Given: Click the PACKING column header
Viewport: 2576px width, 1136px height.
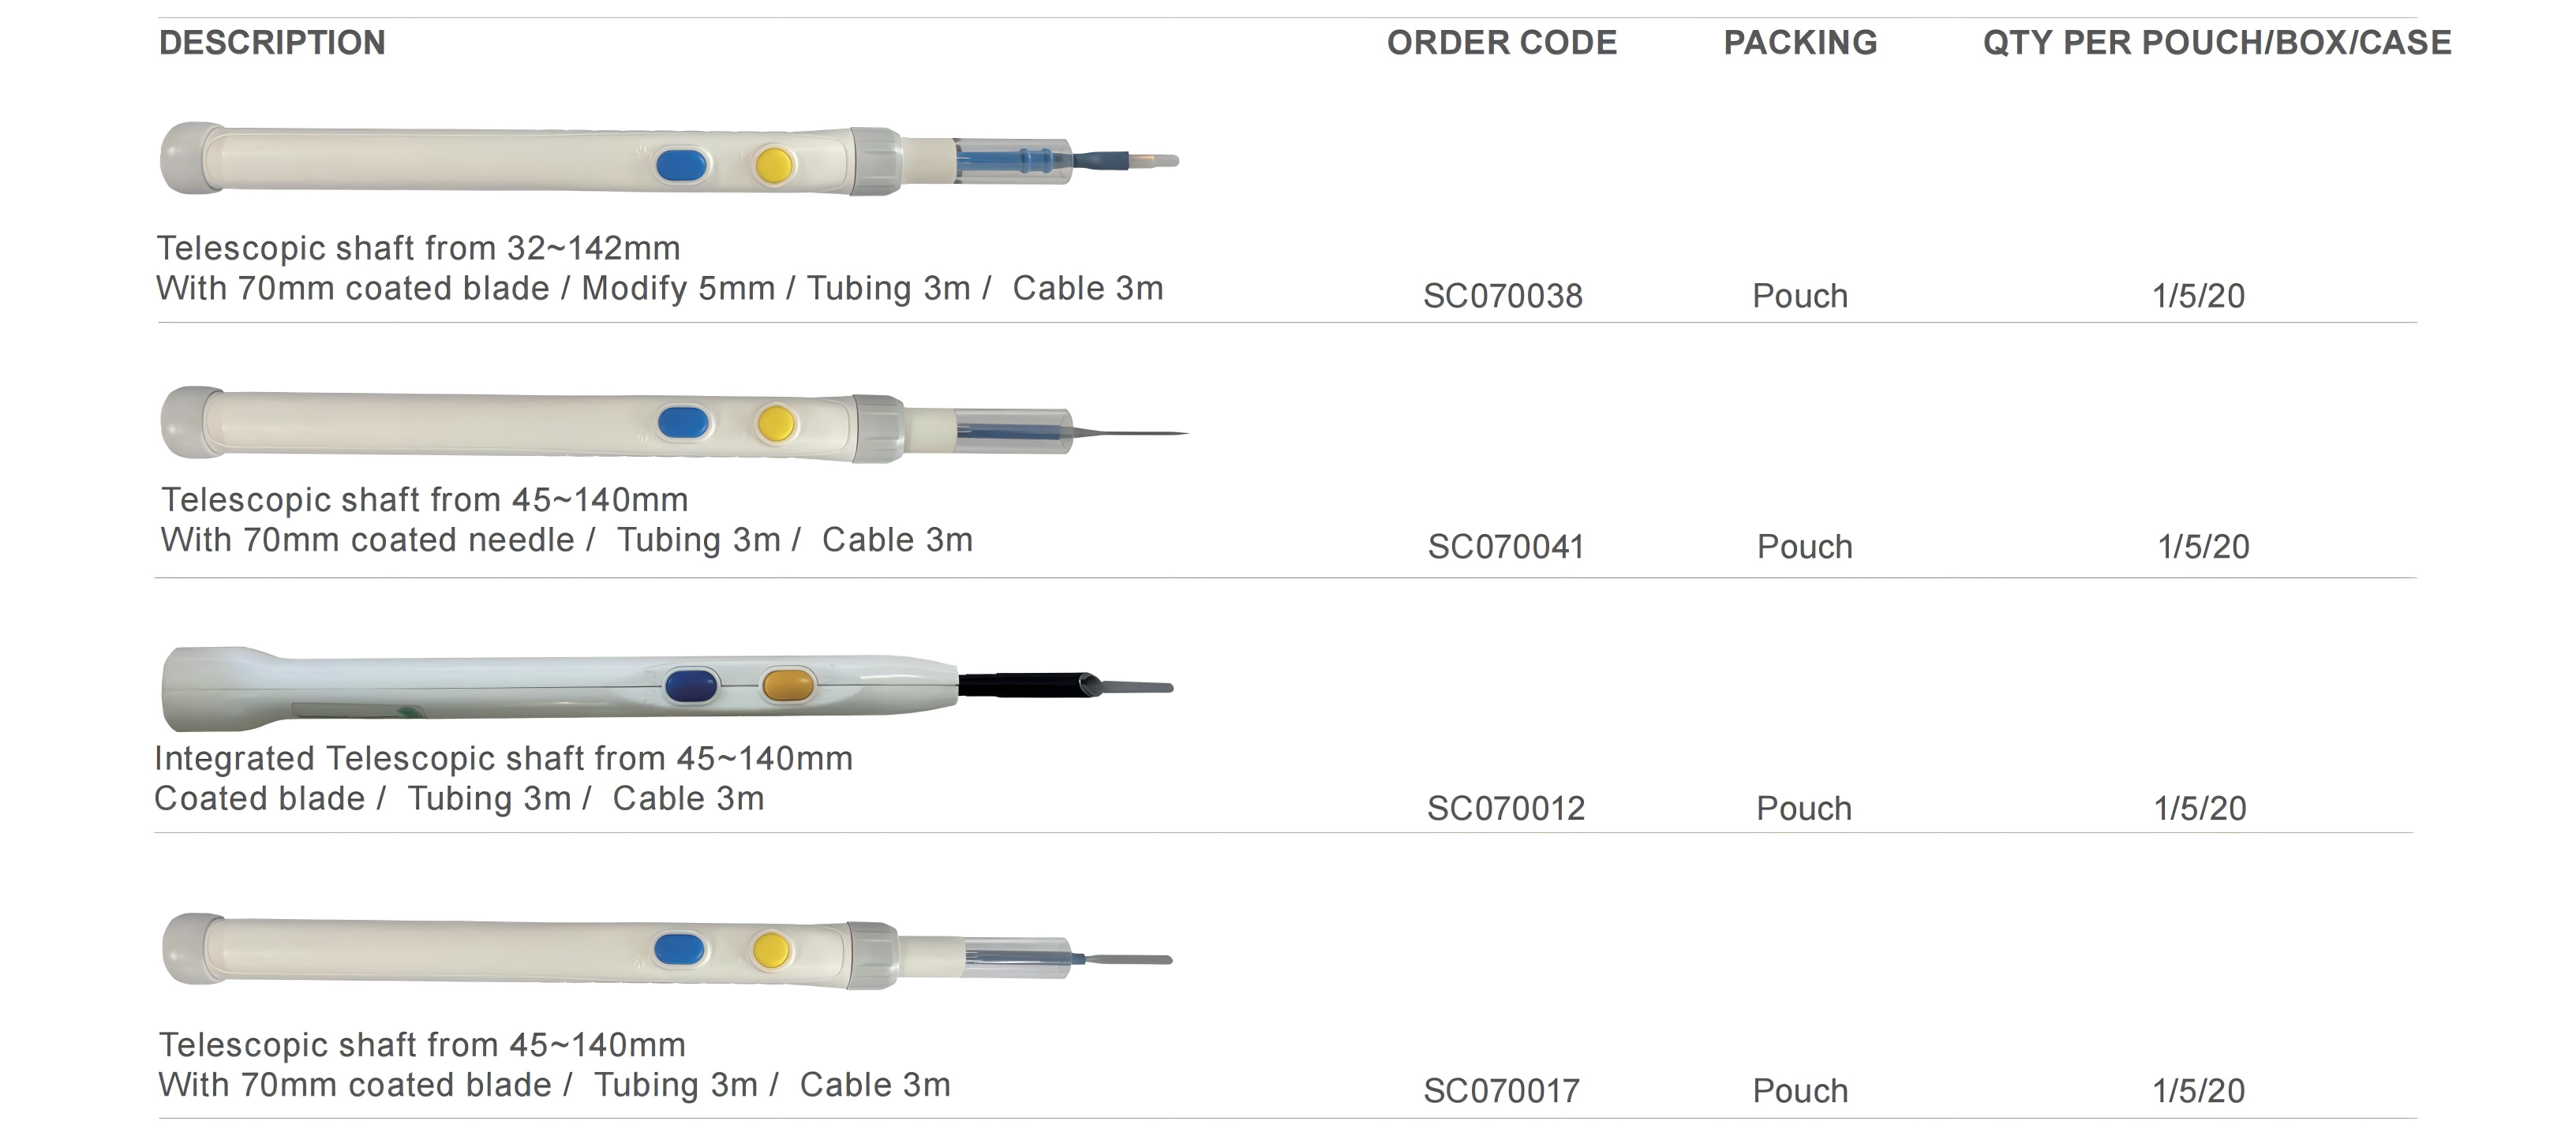Looking at the screenshot, I should 1800,43.
